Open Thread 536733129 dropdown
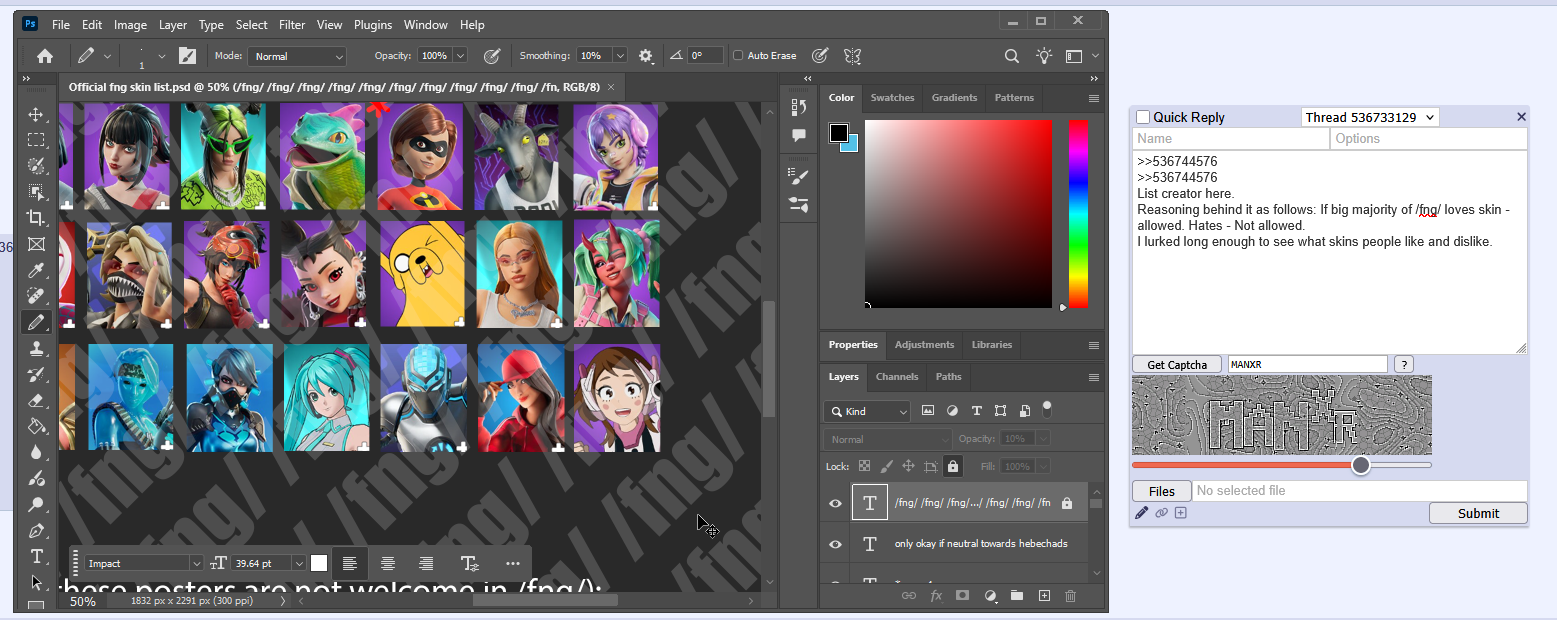This screenshot has height=620, width=1557. click(x=1370, y=118)
